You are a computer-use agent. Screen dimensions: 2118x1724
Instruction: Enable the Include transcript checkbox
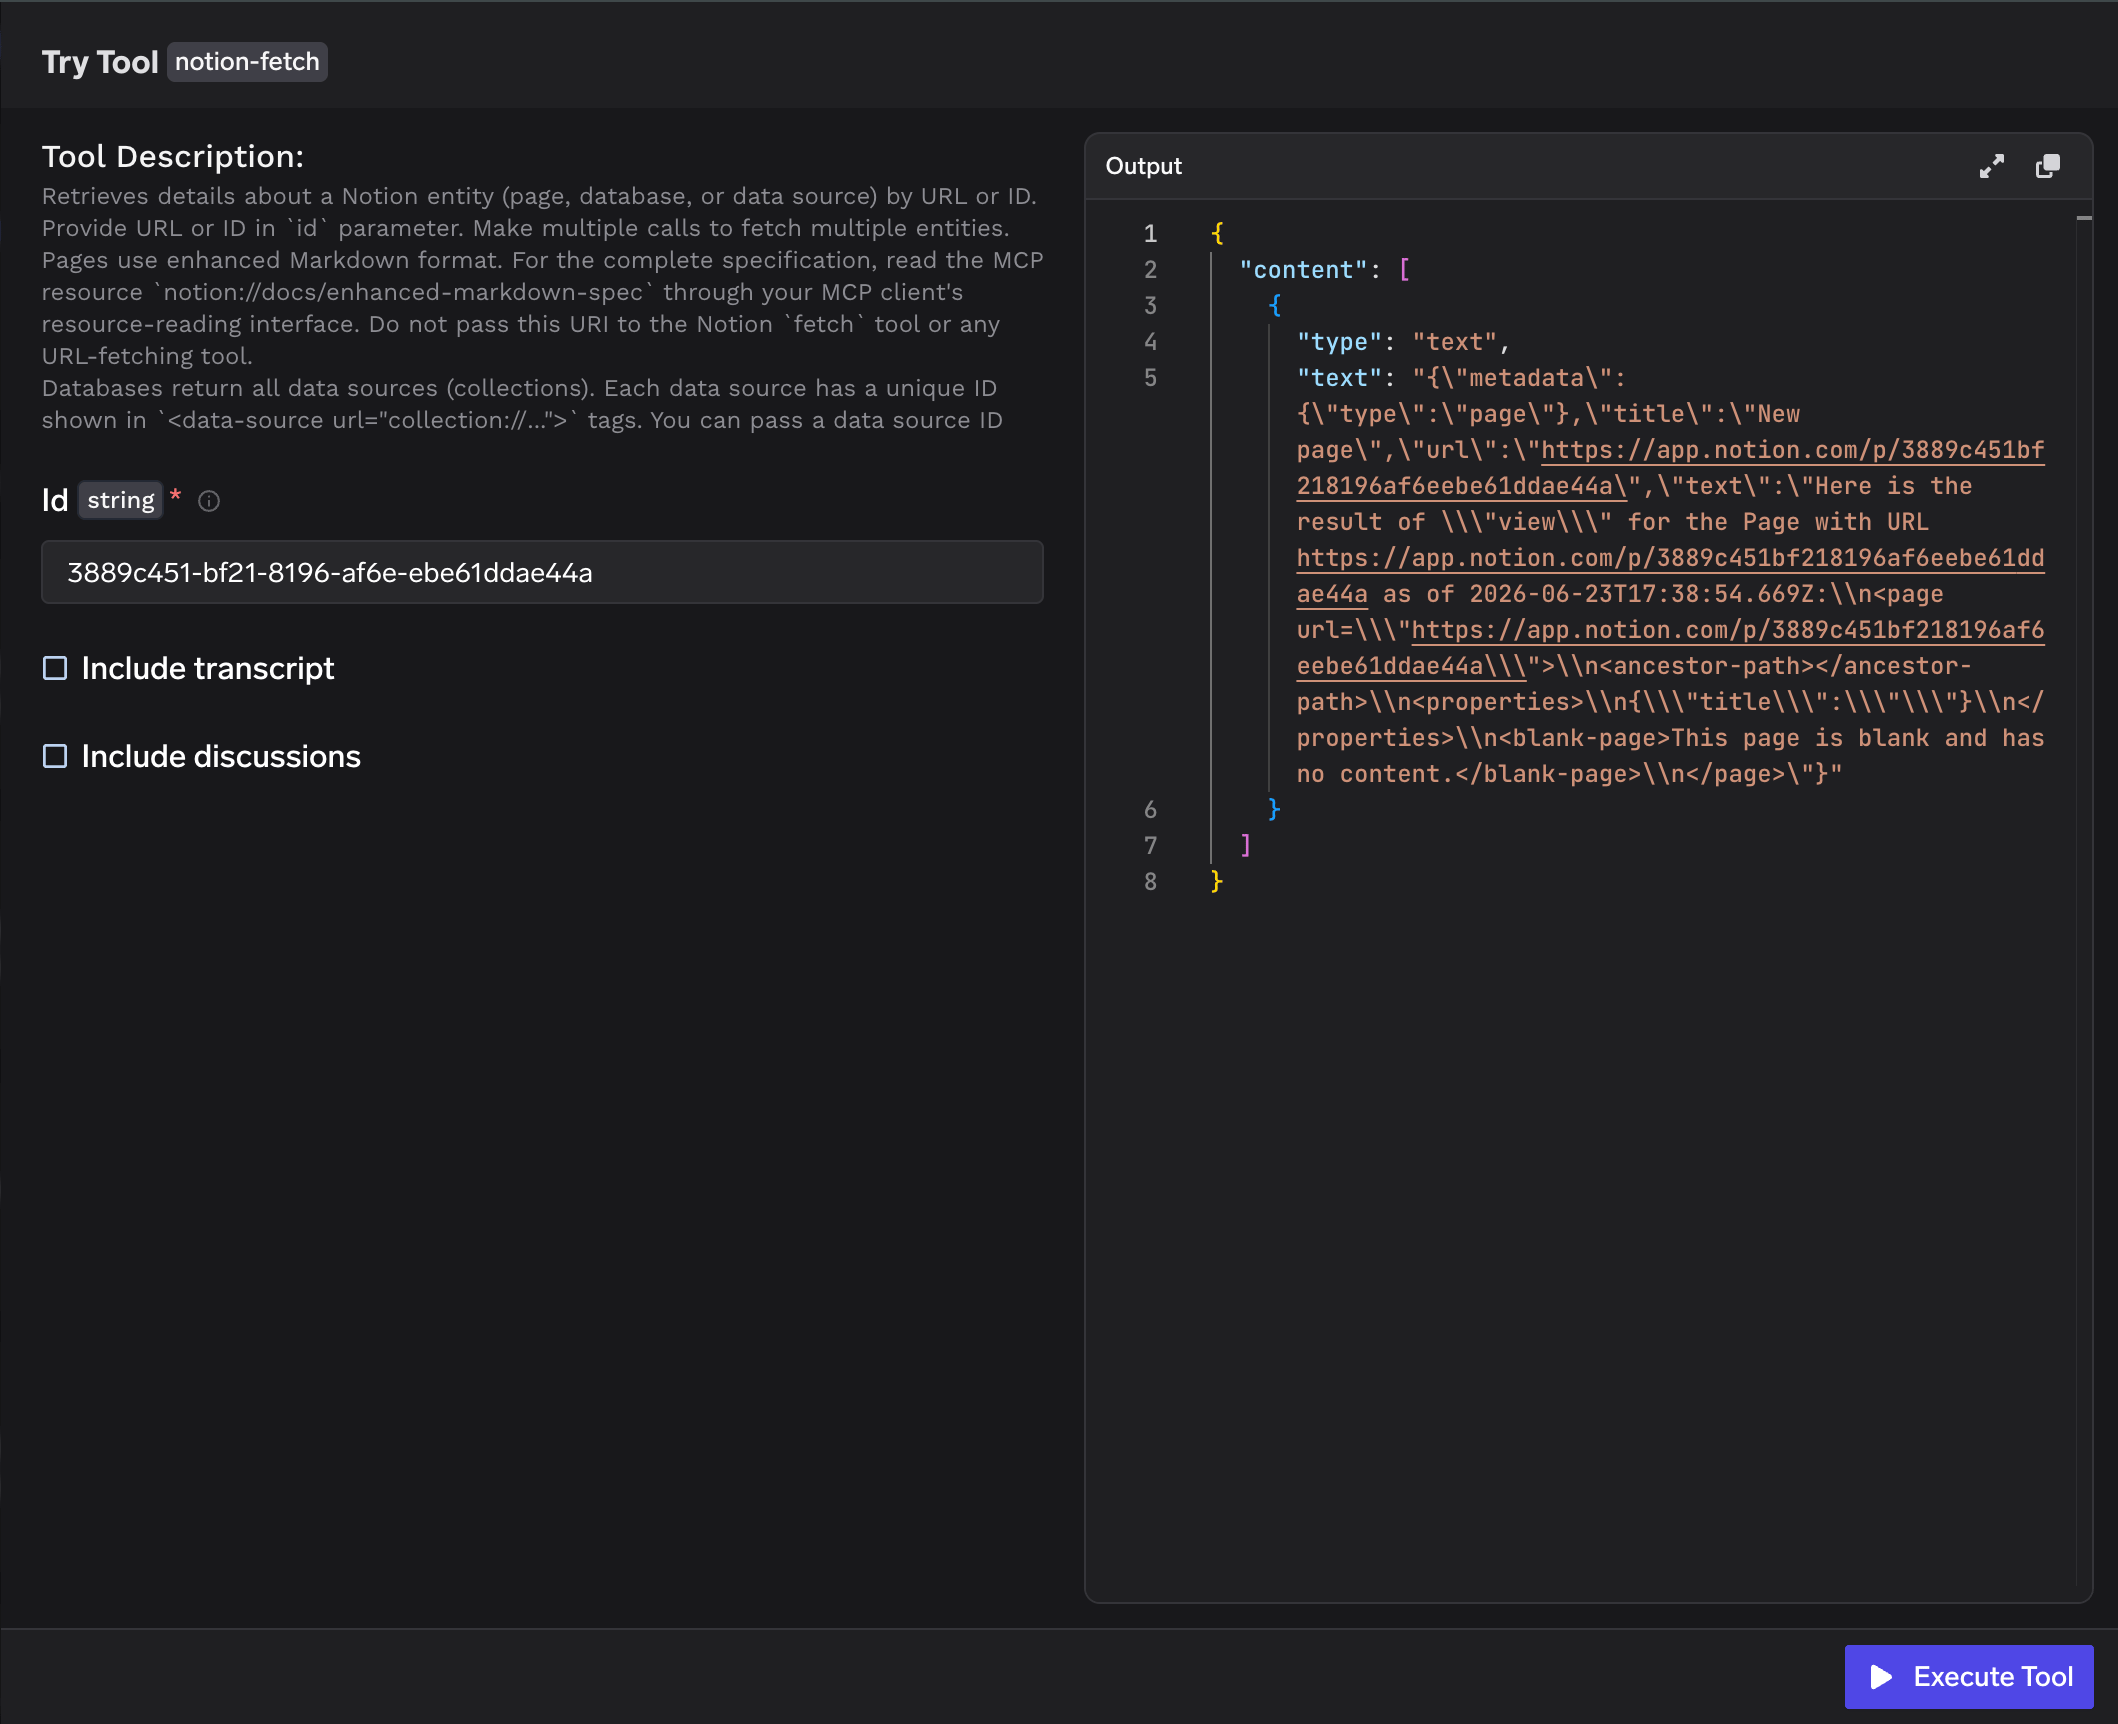click(x=55, y=668)
